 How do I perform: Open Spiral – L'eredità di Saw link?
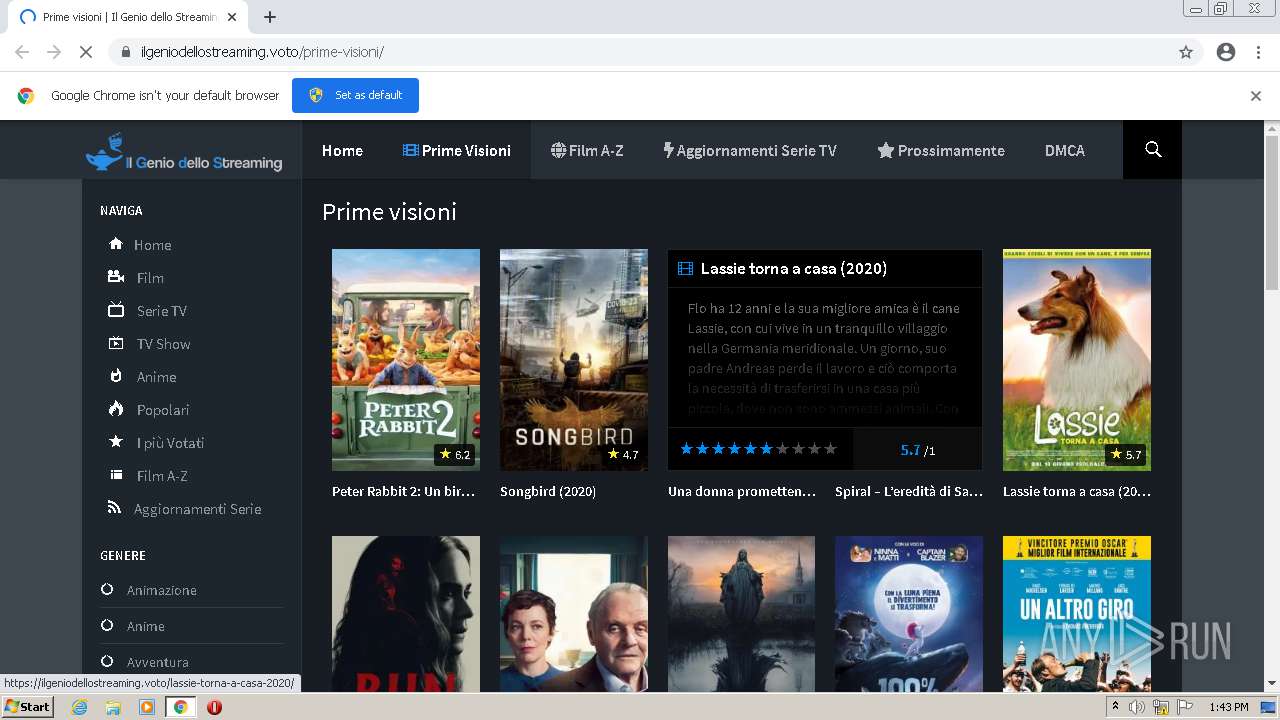pos(909,491)
